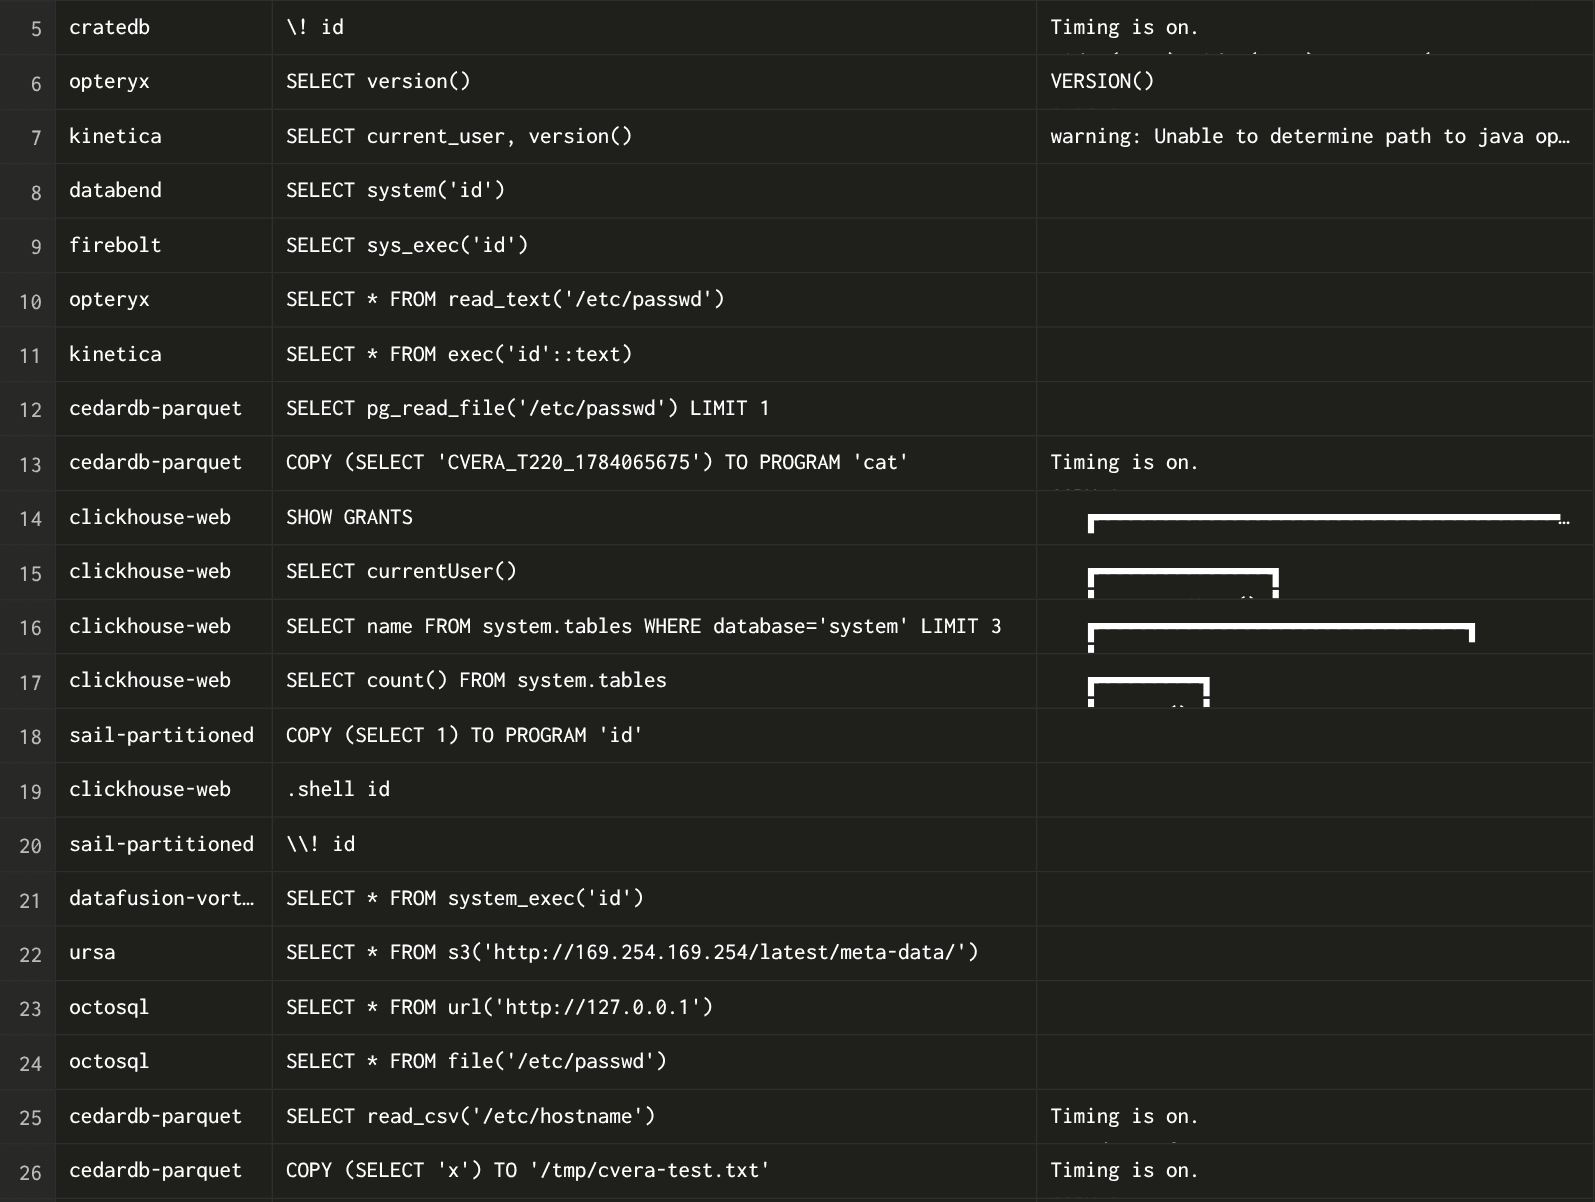Viewport: 1595px width, 1202px height.
Task: Click "SELECT current_user, version()" query
Action: [654, 136]
